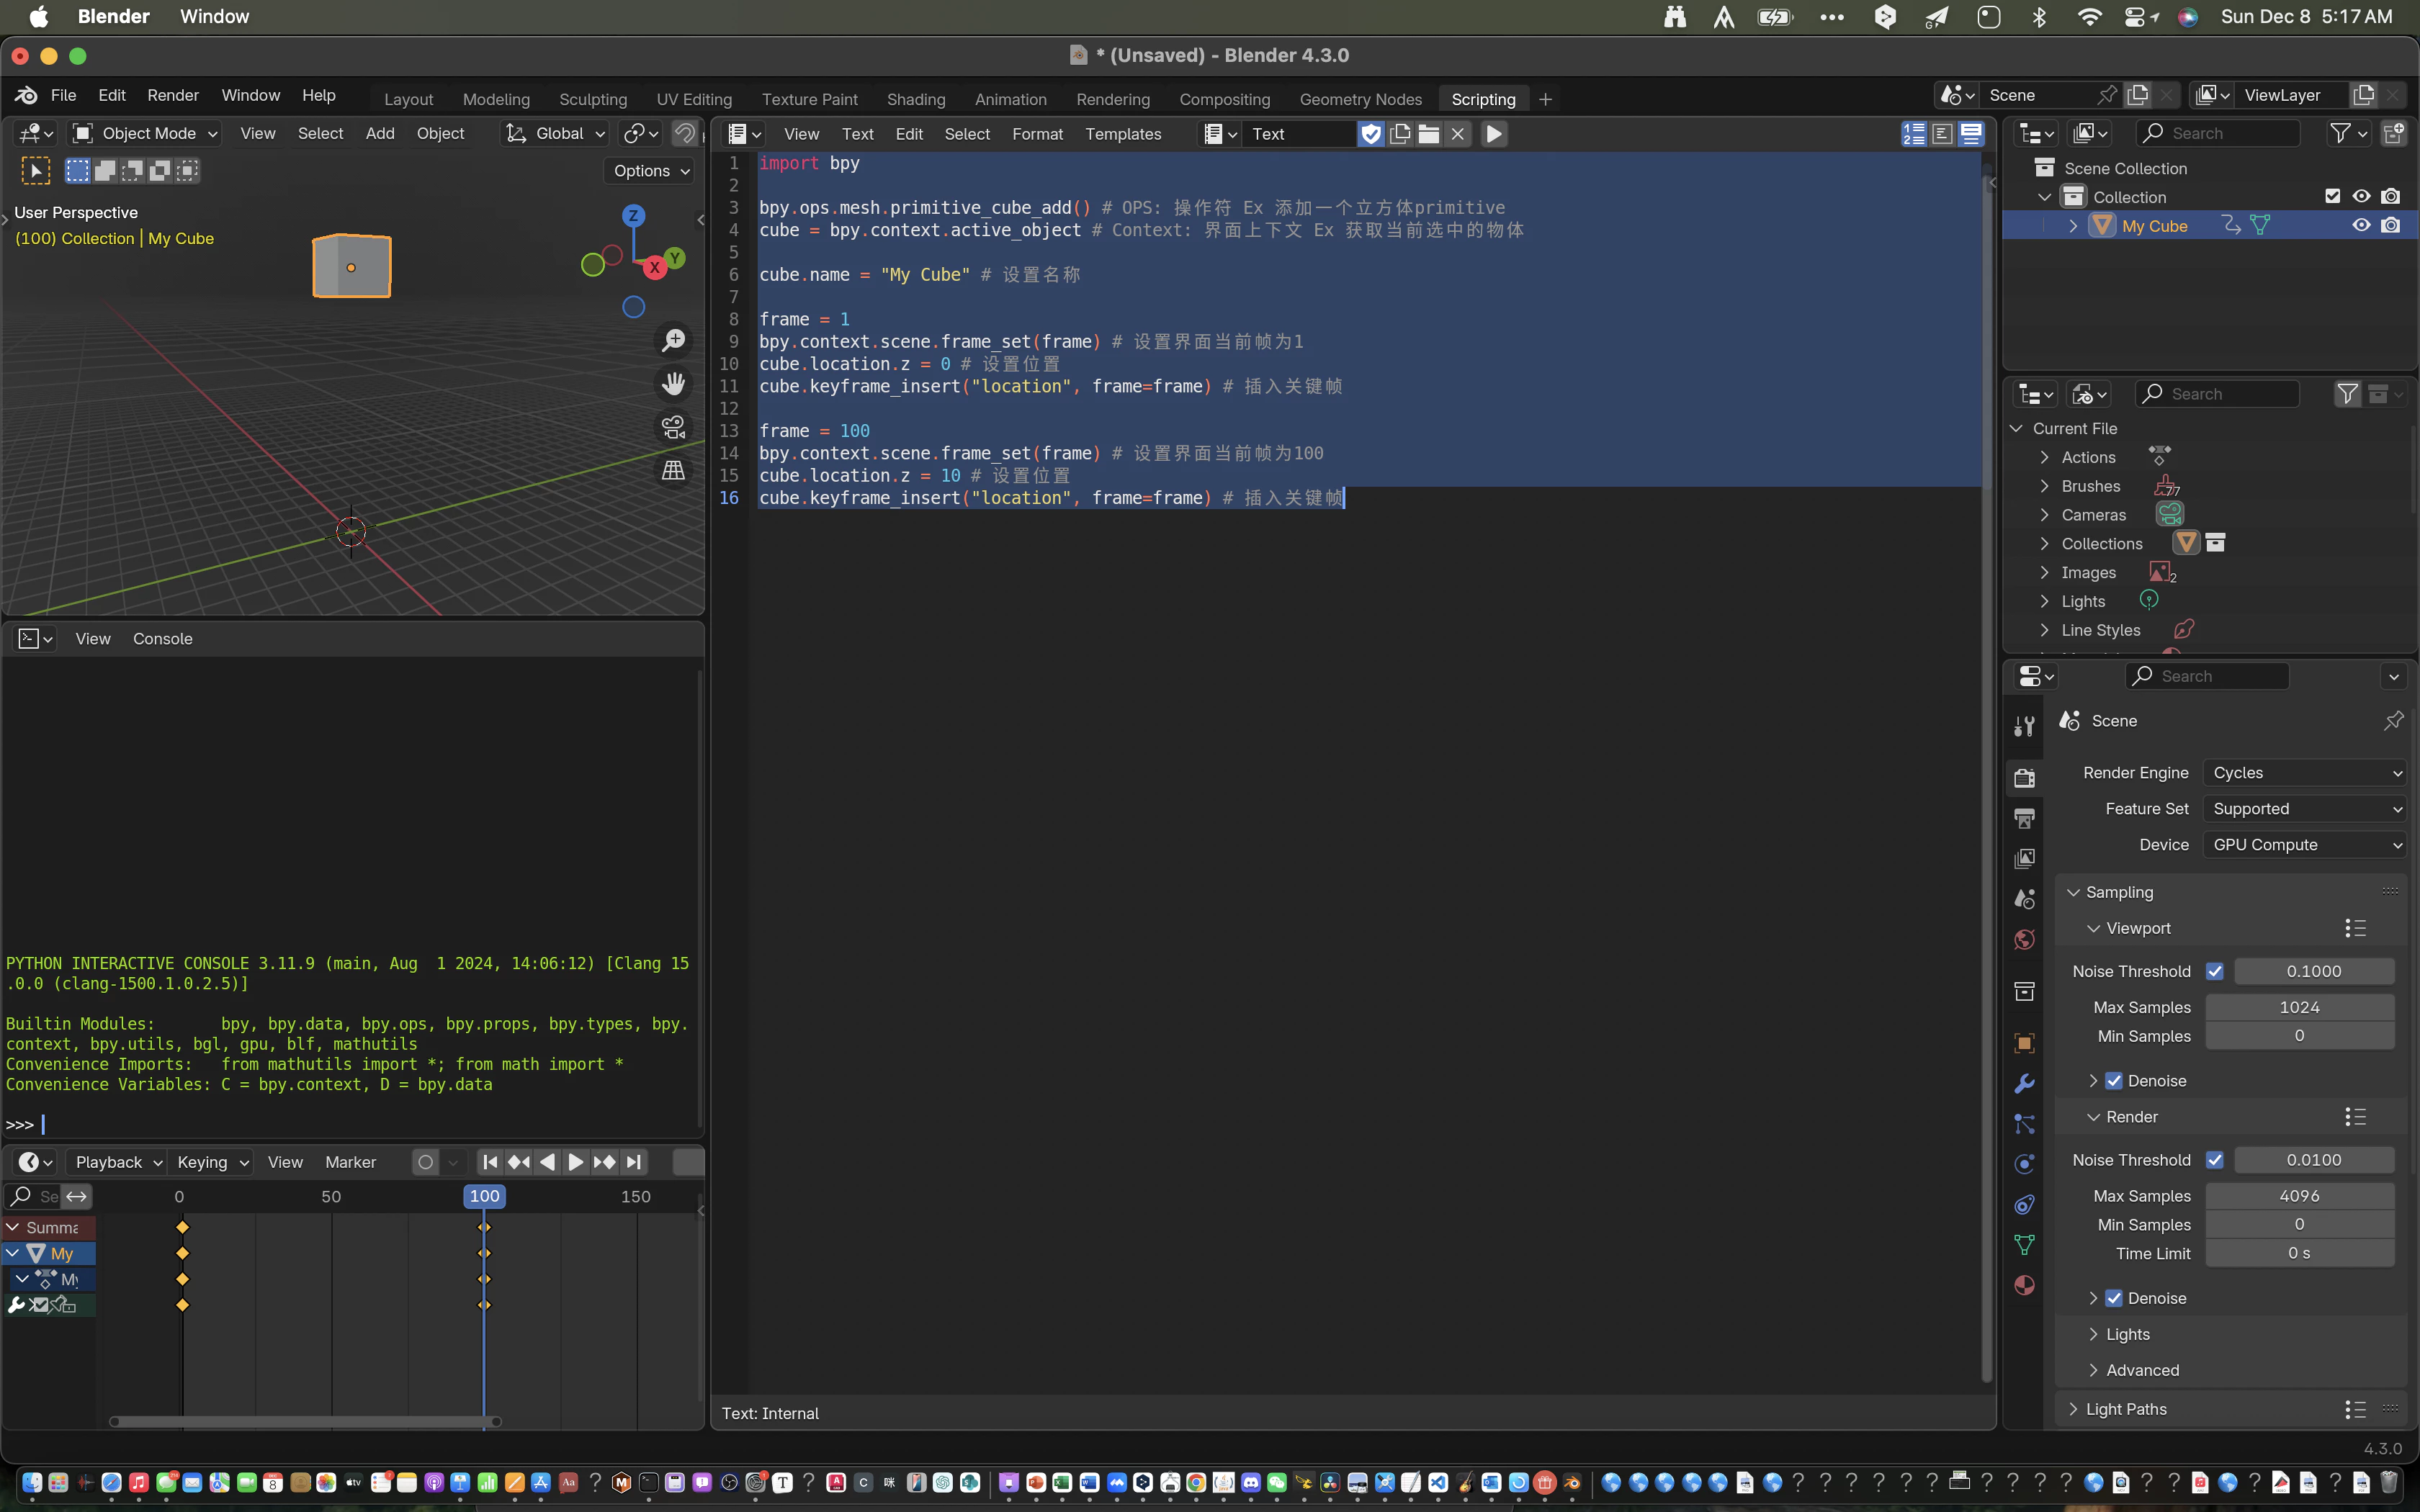Click the red X axis gizmo
The width and height of the screenshot is (2420, 1512).
[655, 267]
